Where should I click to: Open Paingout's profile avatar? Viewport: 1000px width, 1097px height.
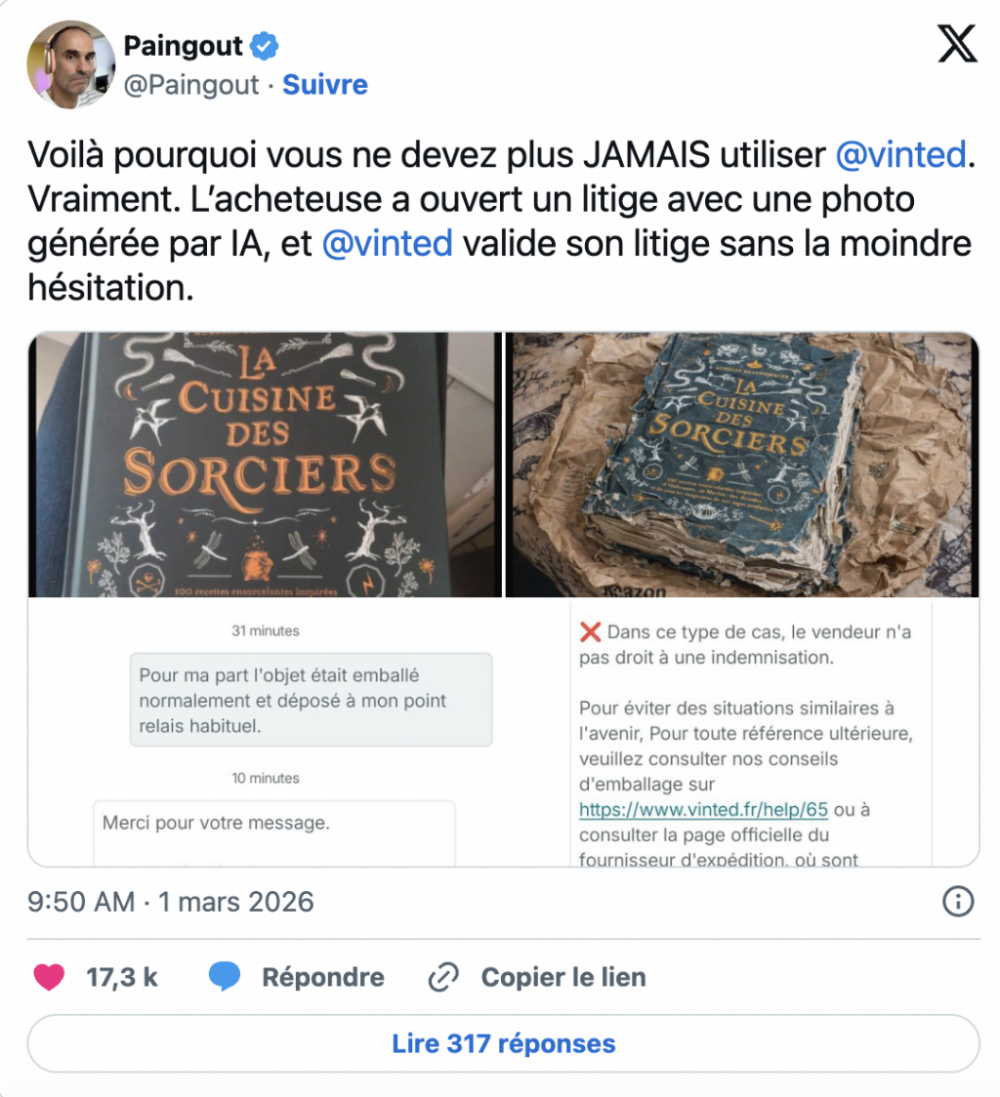coord(71,64)
